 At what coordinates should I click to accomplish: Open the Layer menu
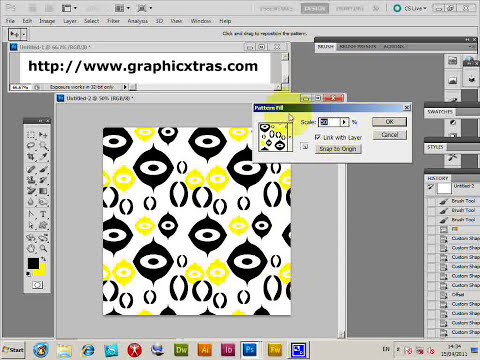coord(70,21)
